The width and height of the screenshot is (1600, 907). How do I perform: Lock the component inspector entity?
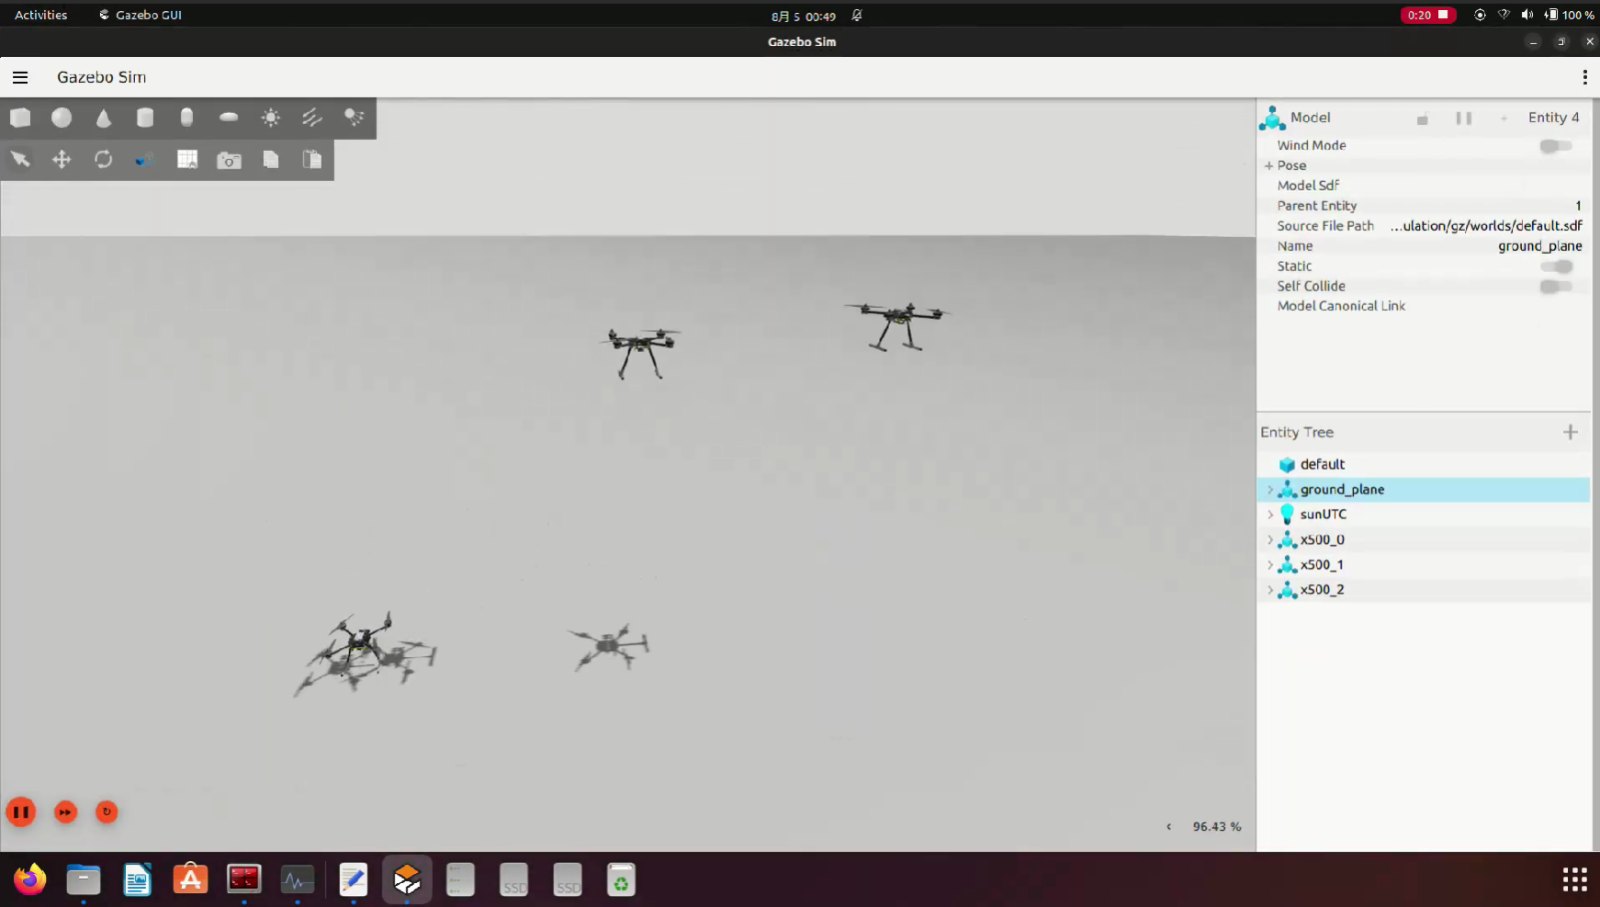pyautogui.click(x=1422, y=119)
